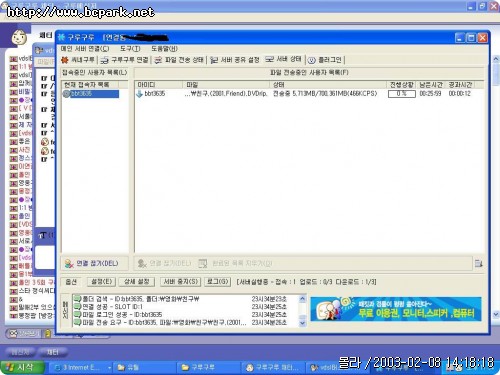Click the background window scrollbar down arrow
The image size is (500, 375).
point(496,314)
